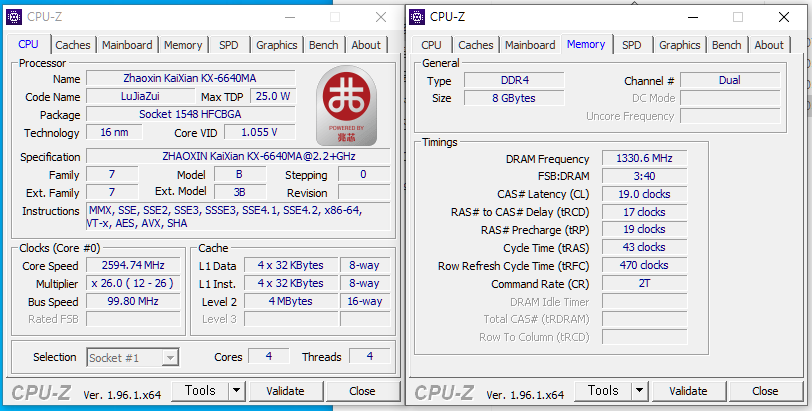Screen dimensions: 812x411
Task: Click the 19.0 clocks CAS latency value
Action: click(x=645, y=194)
